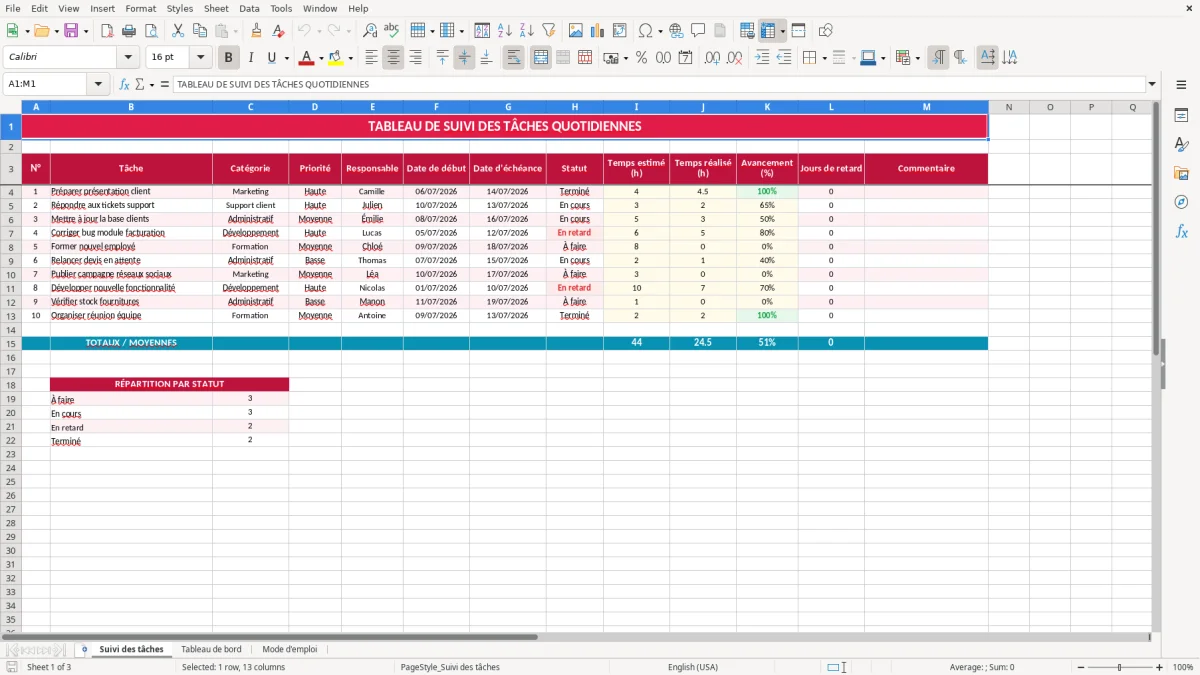Adjust the zoom slider in status bar
This screenshot has width=1200, height=675.
(x=1119, y=667)
